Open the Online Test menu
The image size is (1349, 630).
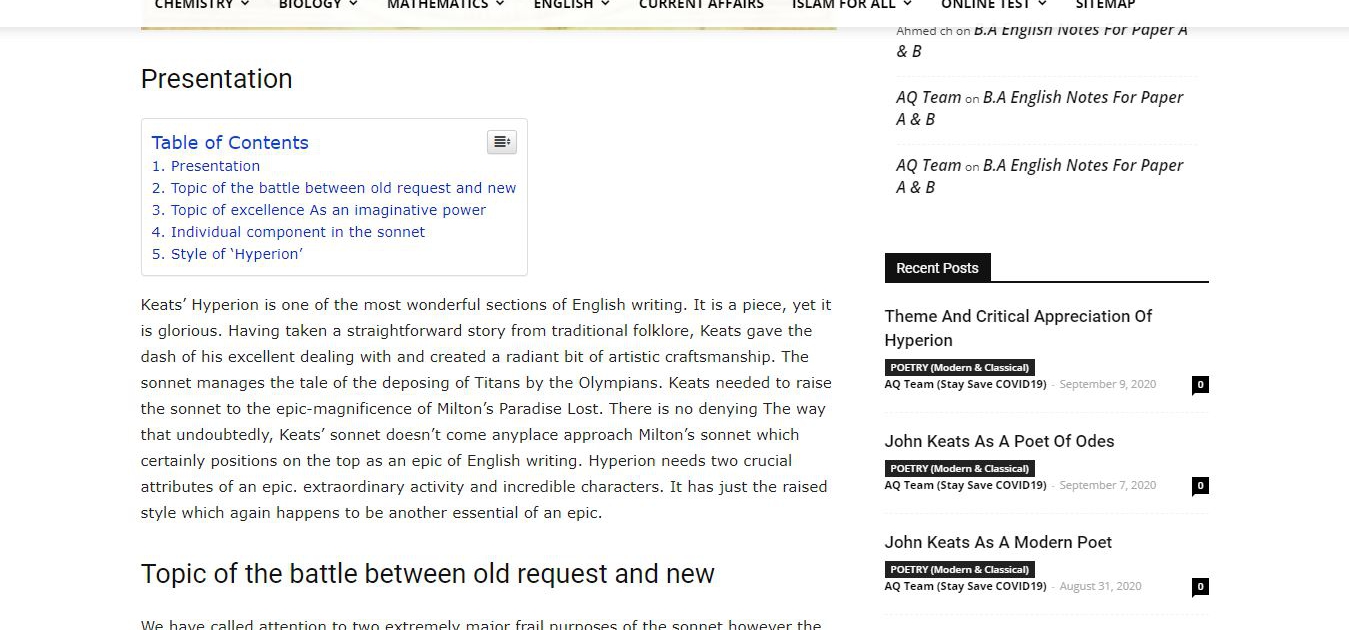(993, 5)
